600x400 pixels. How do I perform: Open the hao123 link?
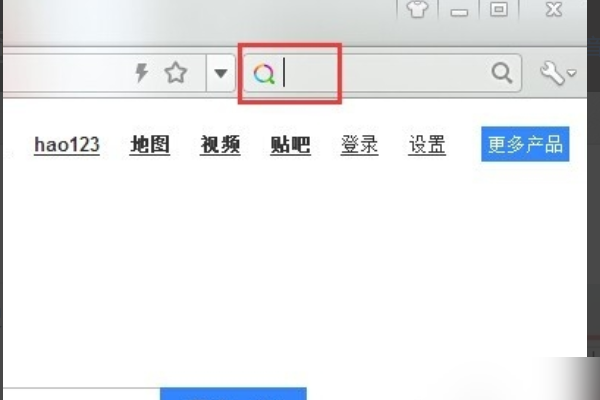click(x=67, y=145)
